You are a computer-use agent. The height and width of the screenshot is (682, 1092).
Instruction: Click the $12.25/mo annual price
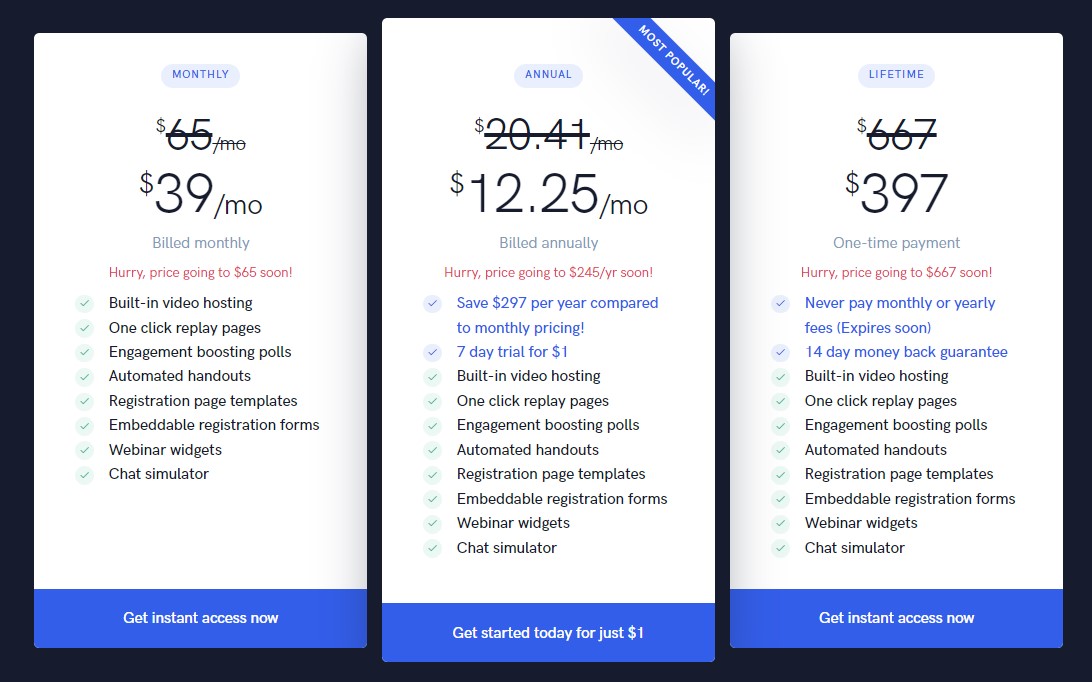549,194
